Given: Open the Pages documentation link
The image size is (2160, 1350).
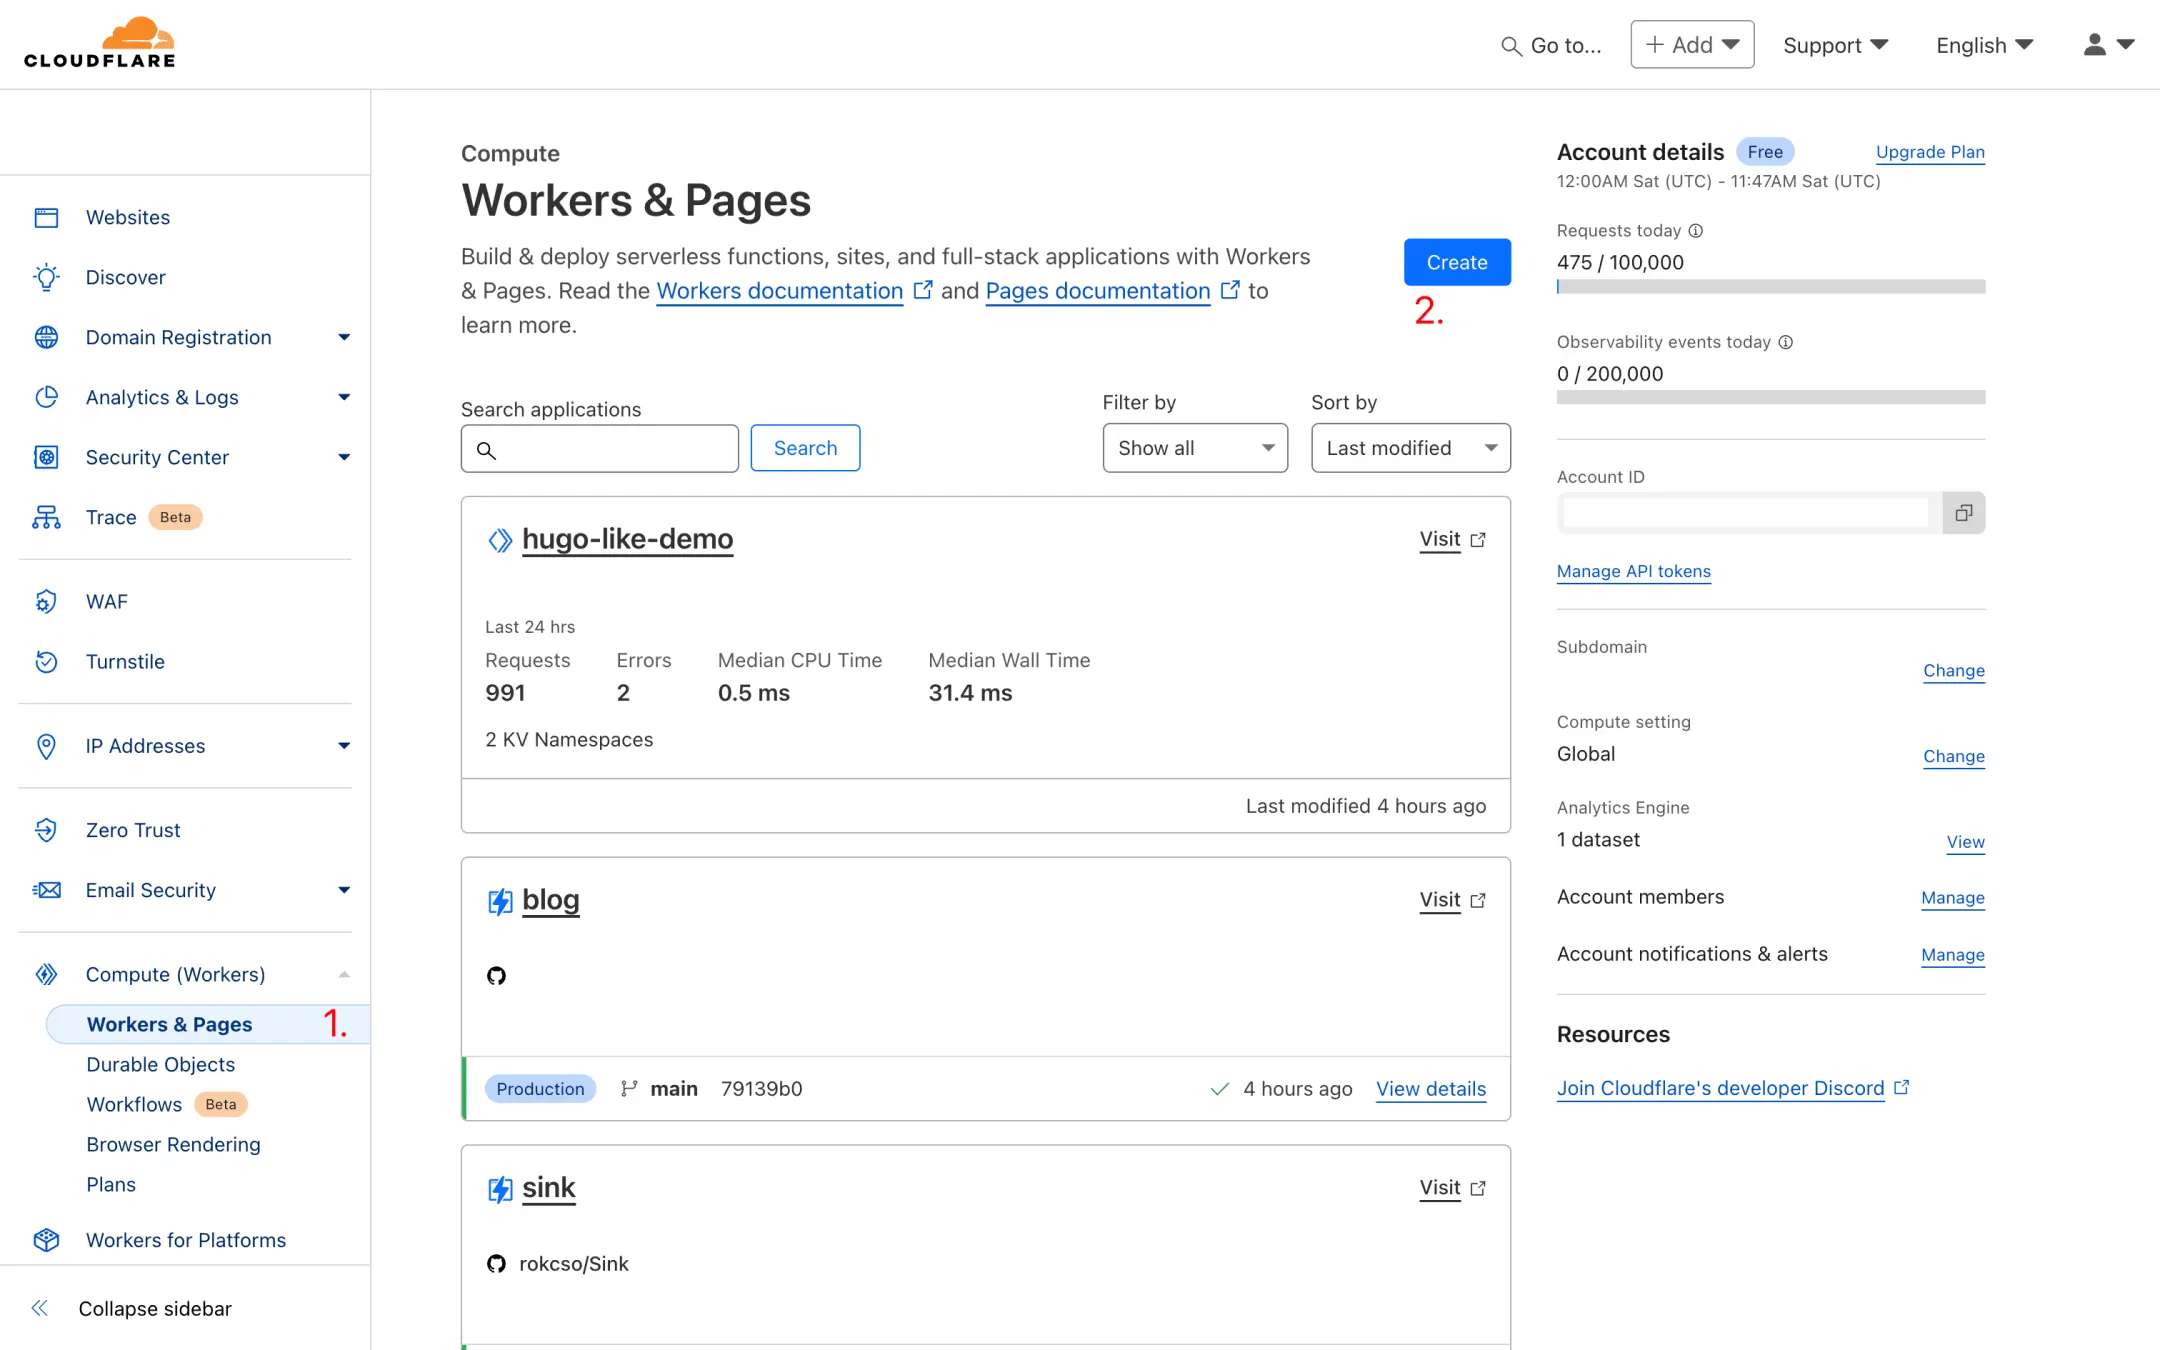Looking at the screenshot, I should 1098,291.
